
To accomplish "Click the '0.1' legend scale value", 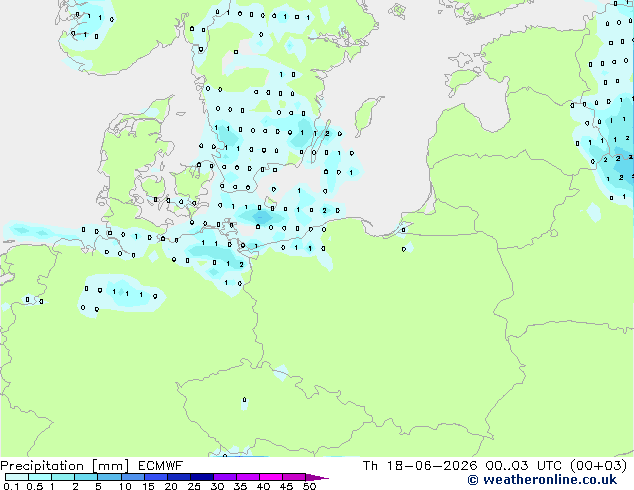I will point(11,486).
